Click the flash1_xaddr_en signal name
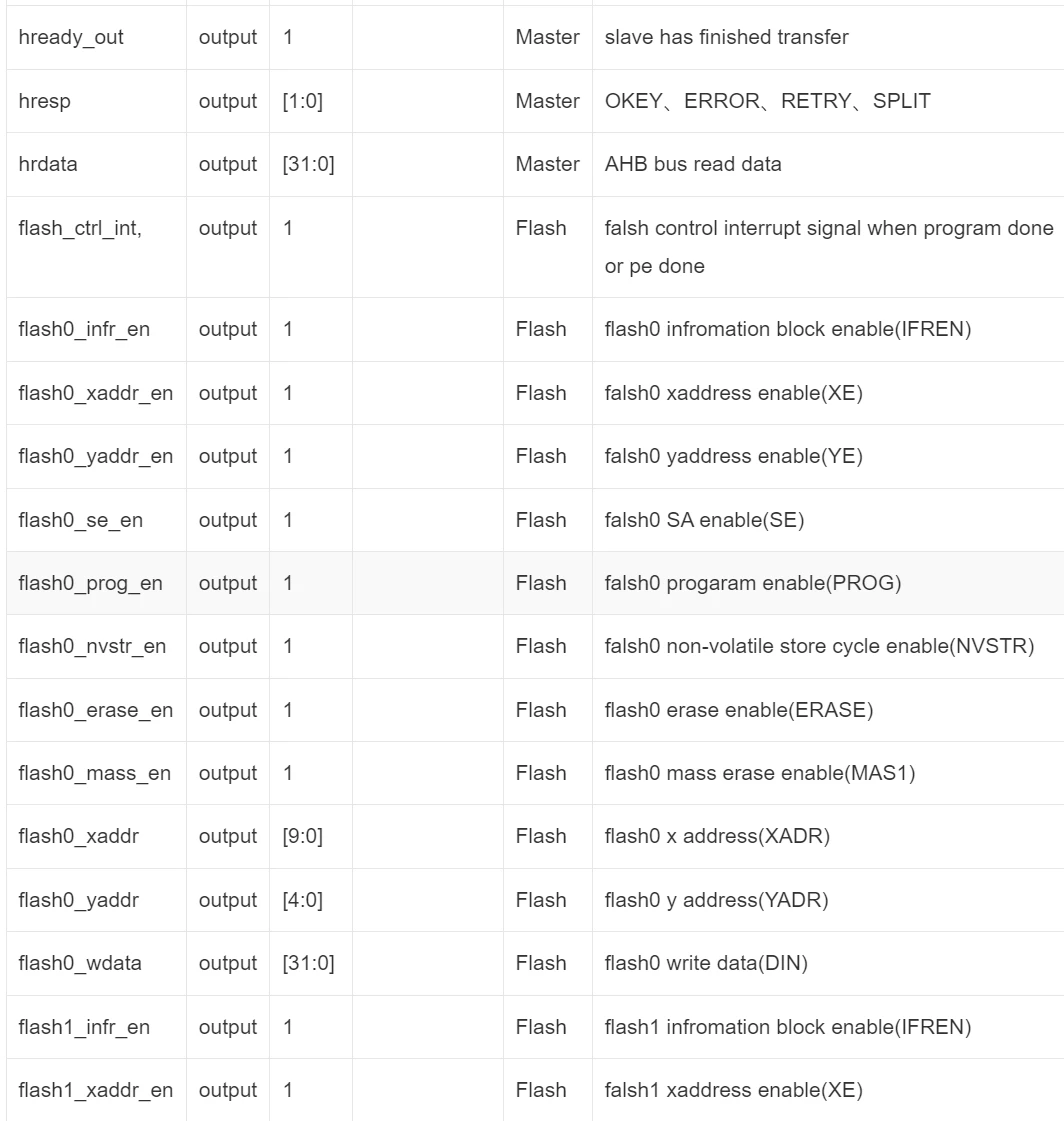Viewport: 1064px width, 1121px height. point(95,1090)
